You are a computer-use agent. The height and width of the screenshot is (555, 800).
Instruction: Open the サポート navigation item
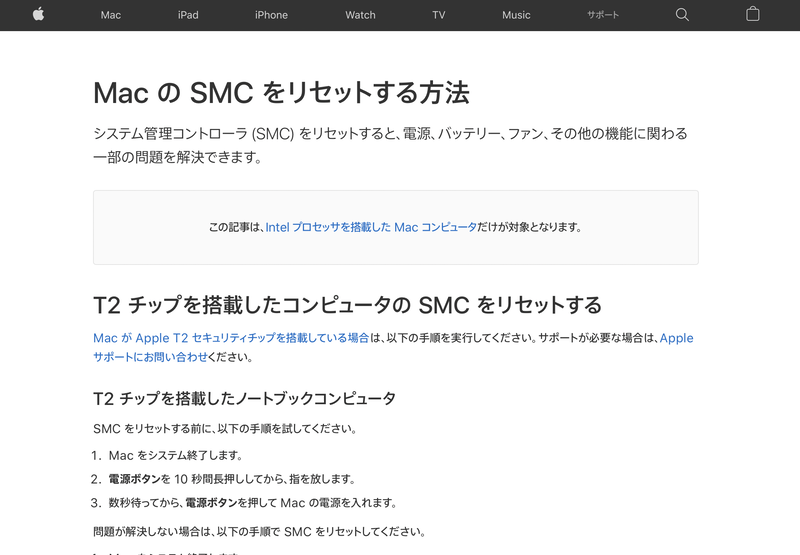click(x=603, y=15)
